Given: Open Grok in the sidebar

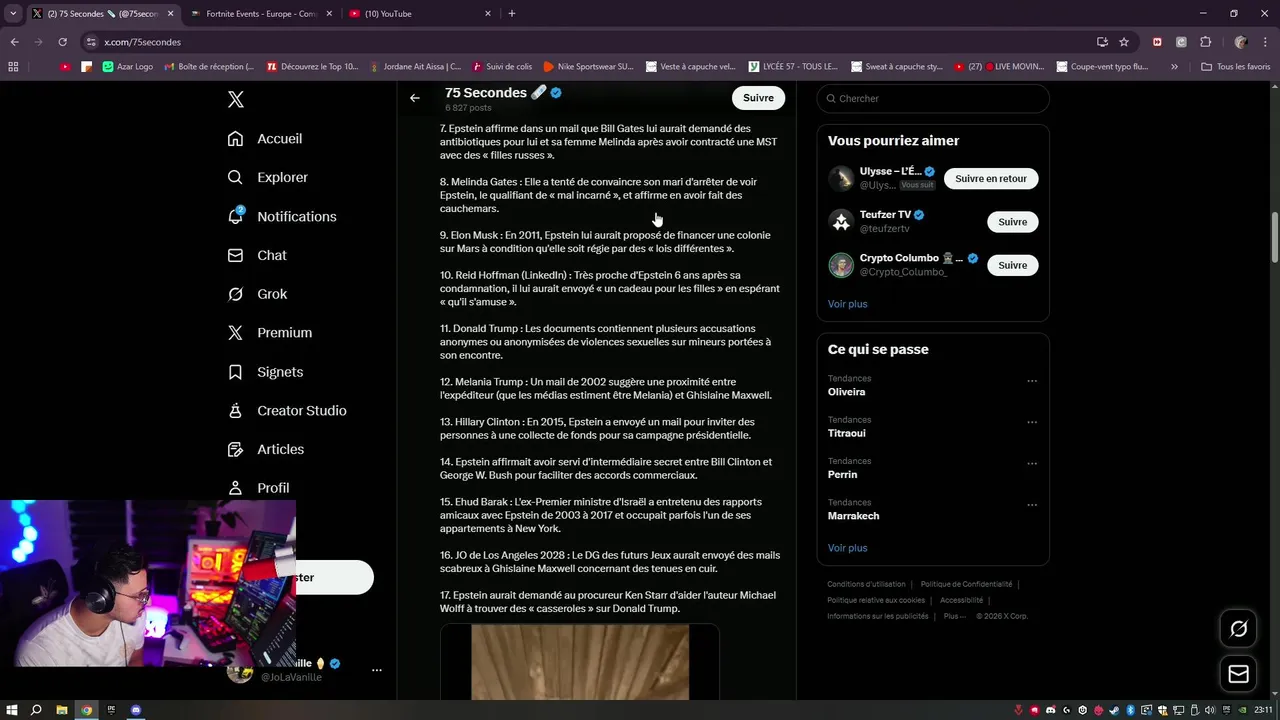Looking at the screenshot, I should (257, 294).
